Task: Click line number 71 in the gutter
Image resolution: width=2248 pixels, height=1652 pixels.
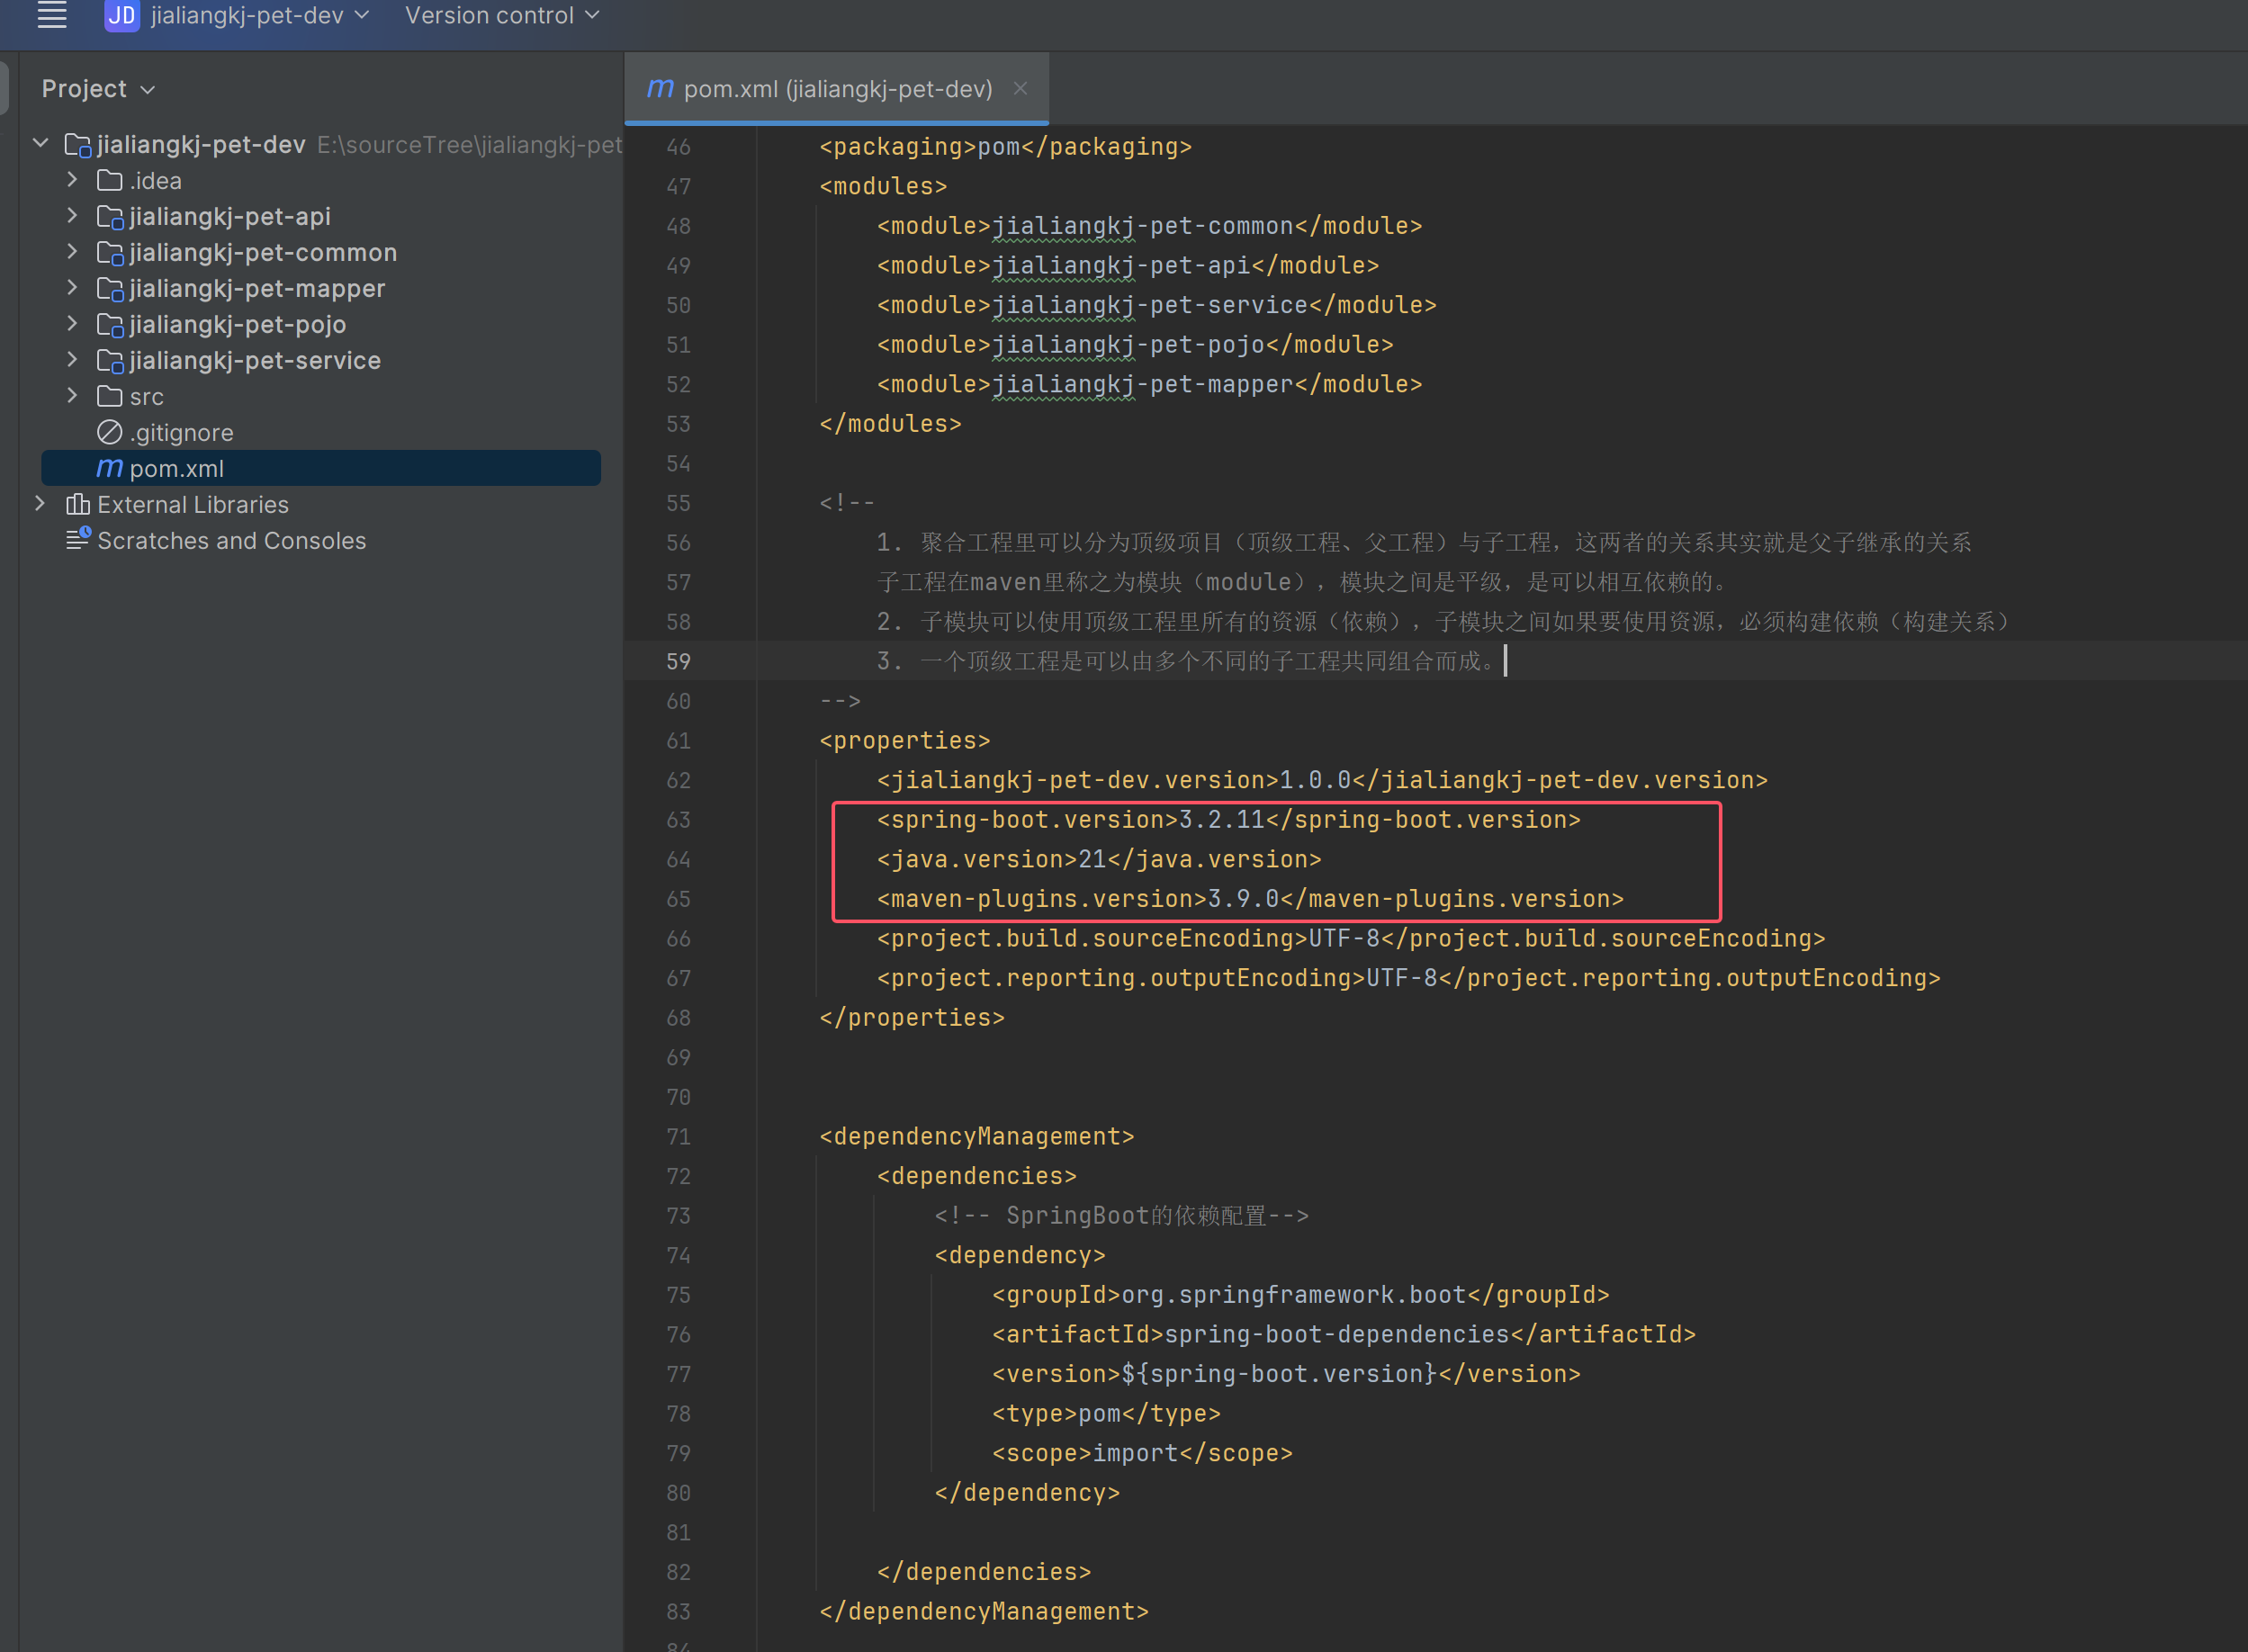Action: [679, 1137]
